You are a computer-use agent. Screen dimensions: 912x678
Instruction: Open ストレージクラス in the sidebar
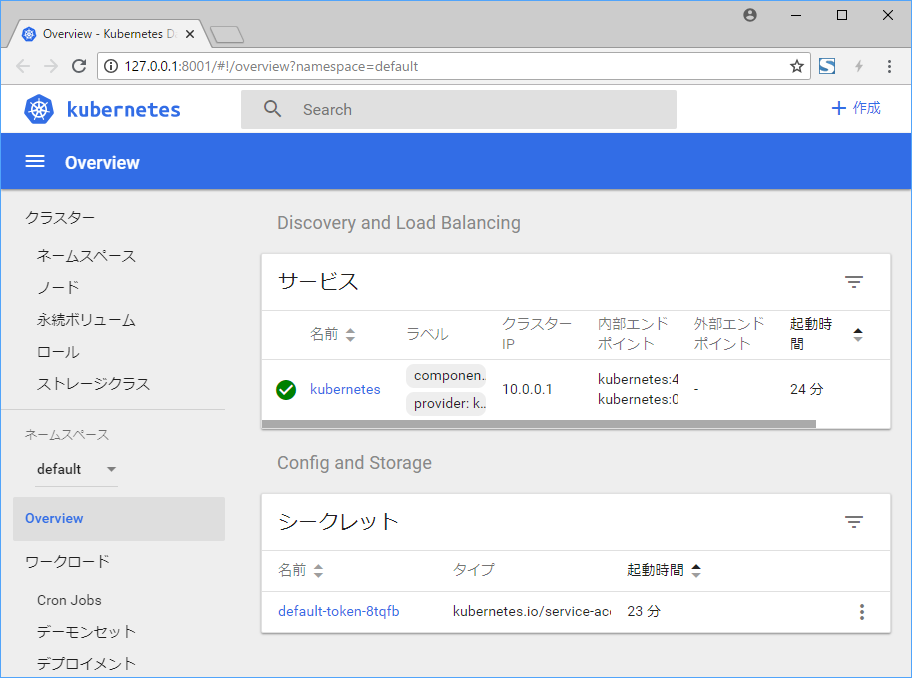click(x=93, y=384)
